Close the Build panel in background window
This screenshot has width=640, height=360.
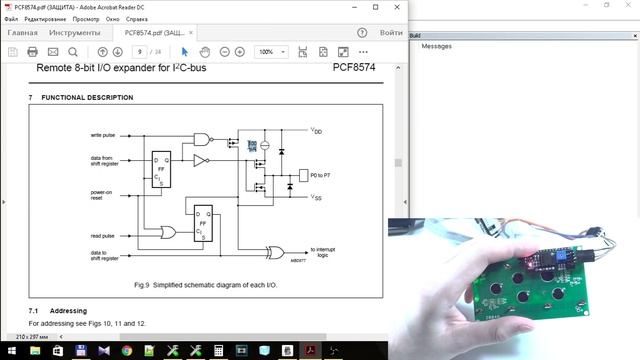(x=635, y=36)
